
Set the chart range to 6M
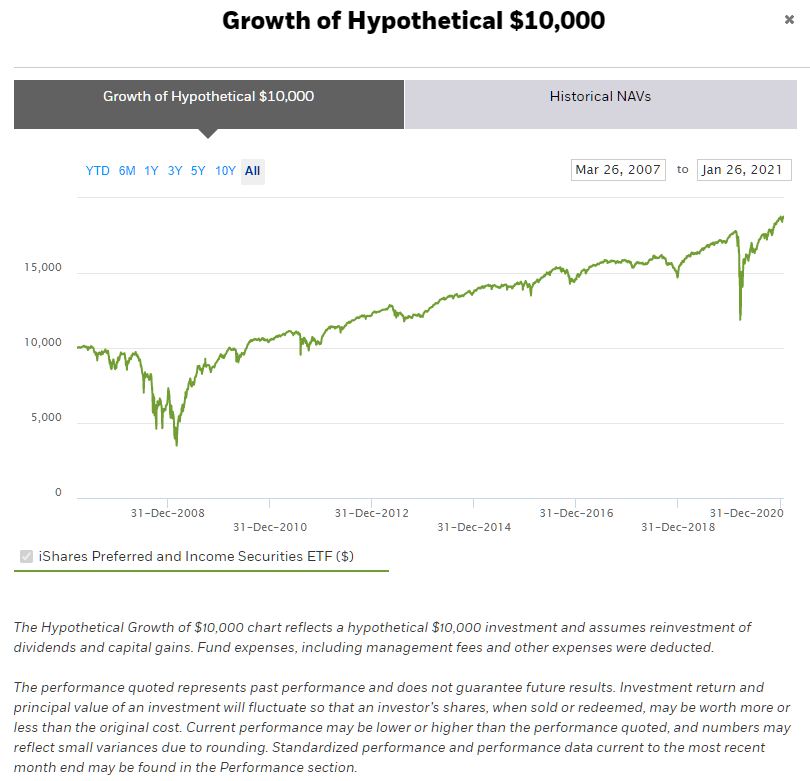click(127, 171)
